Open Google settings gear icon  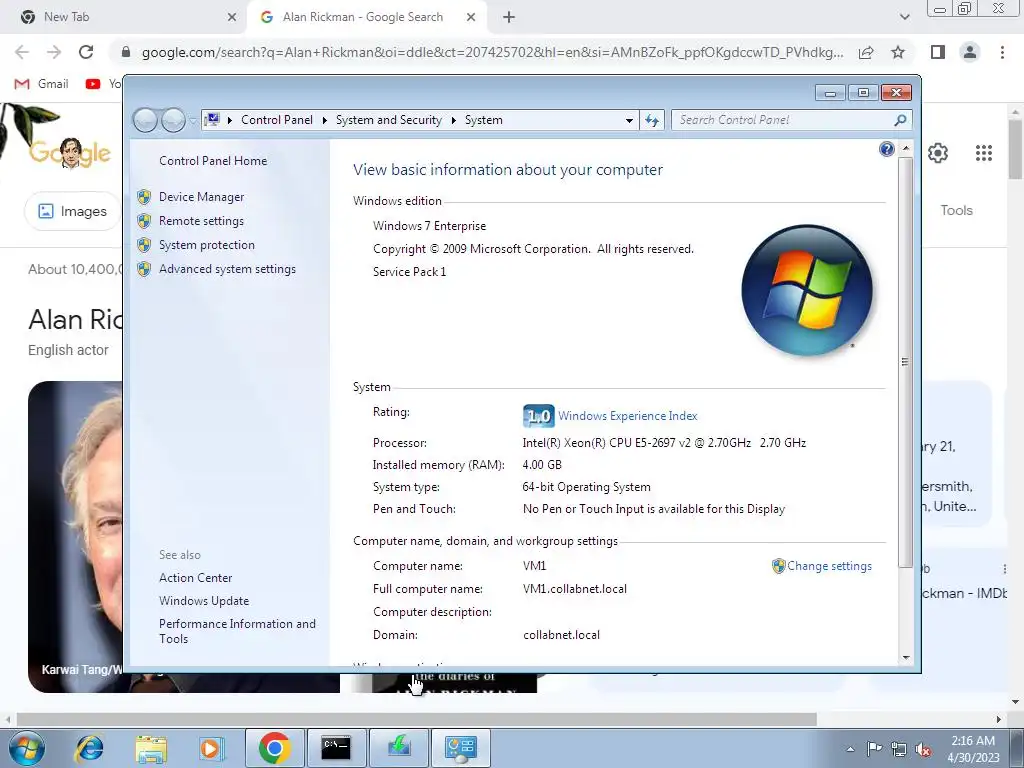(938, 153)
